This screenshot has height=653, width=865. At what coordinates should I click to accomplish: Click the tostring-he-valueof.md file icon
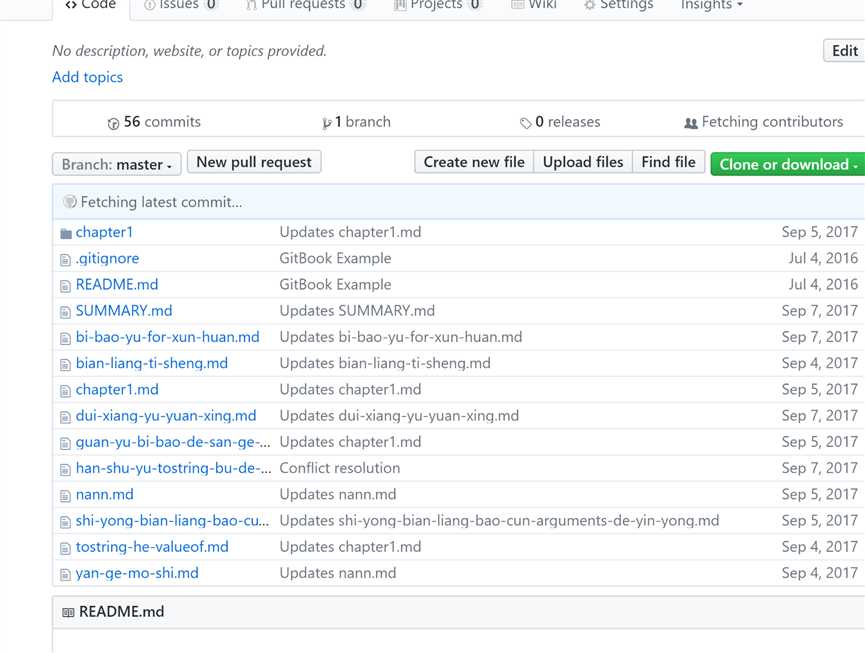pyautogui.click(x=65, y=548)
